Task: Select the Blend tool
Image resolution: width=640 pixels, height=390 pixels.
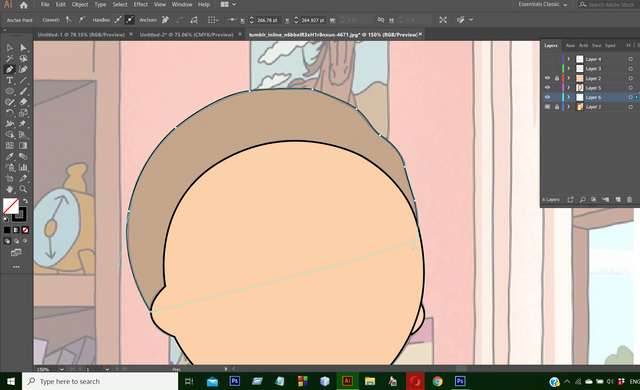Action: tap(23, 157)
